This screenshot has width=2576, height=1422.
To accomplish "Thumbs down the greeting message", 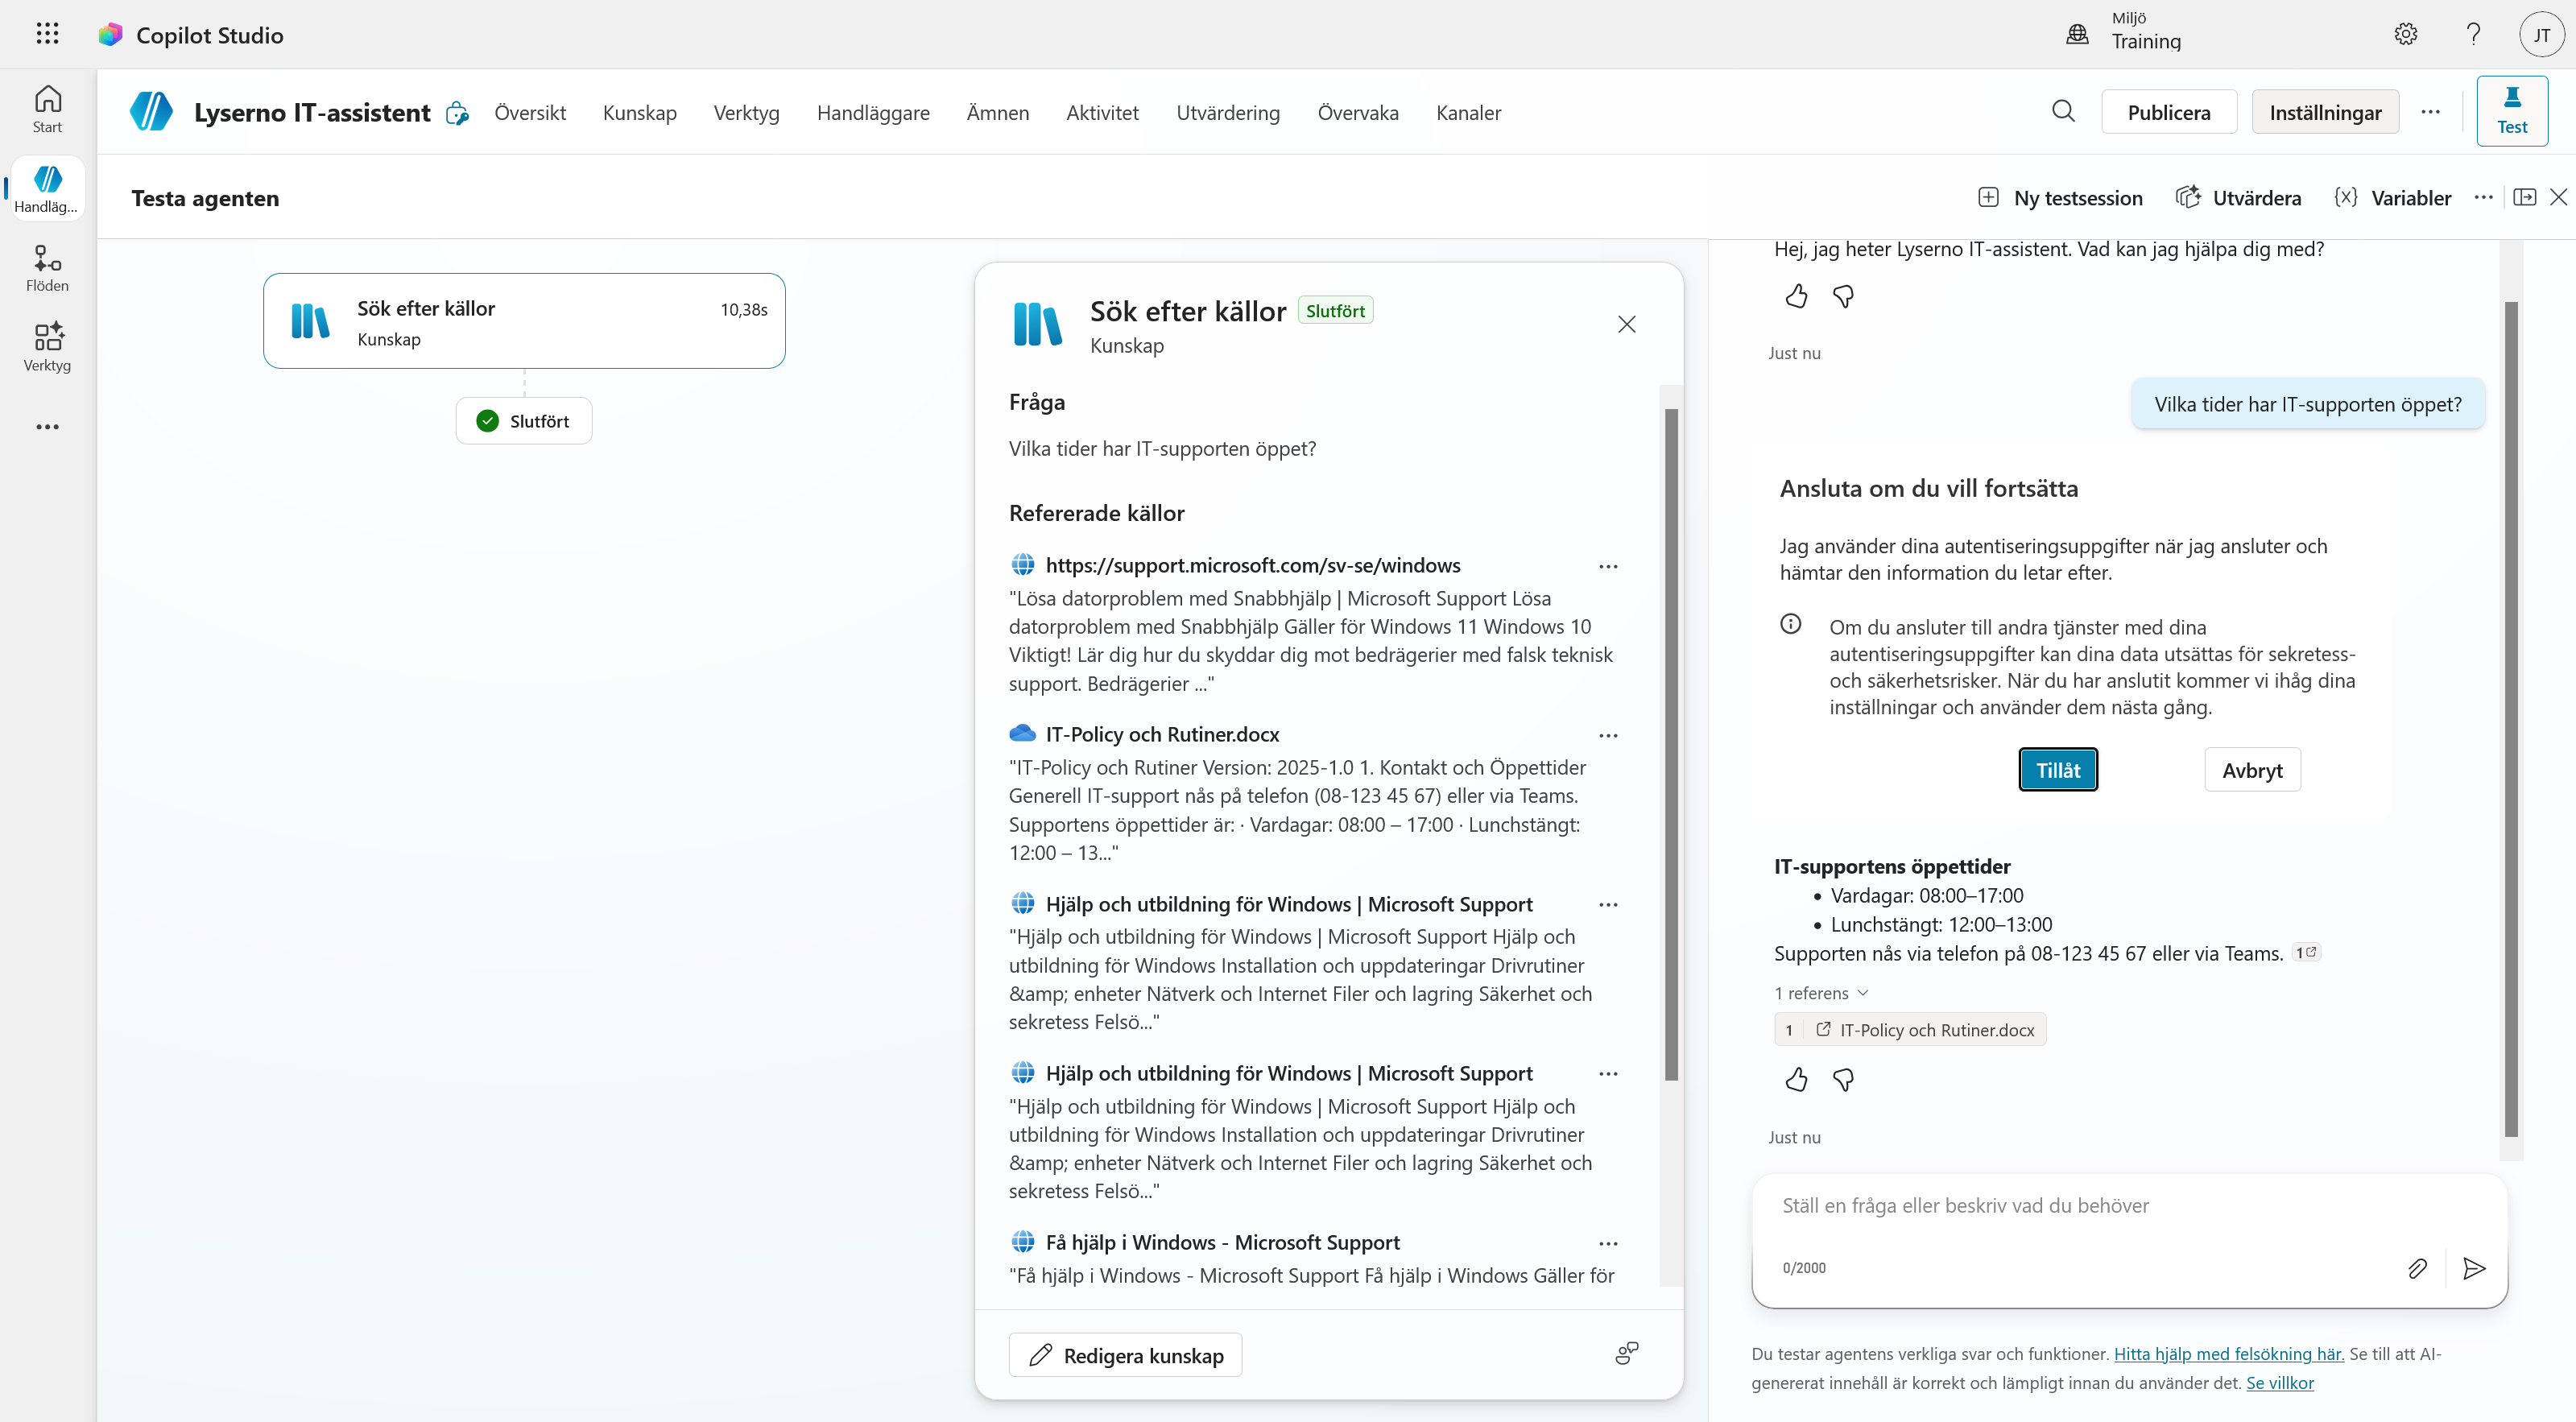I will click(x=1843, y=296).
